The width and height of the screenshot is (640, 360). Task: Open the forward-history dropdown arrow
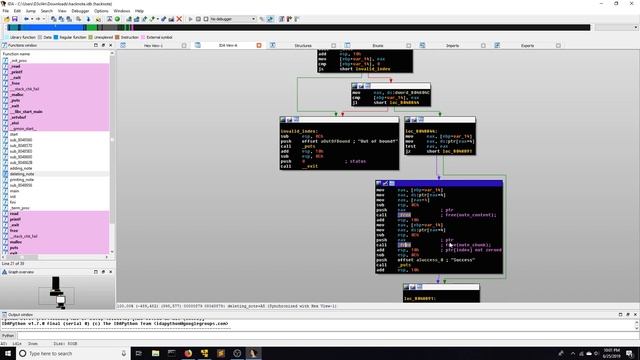coord(43,19)
